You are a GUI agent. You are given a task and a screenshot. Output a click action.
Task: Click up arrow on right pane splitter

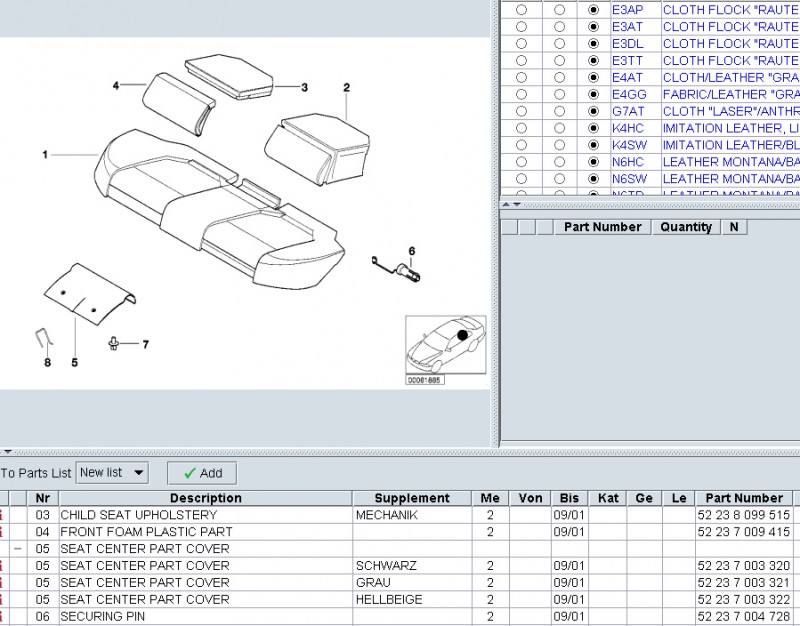506,205
